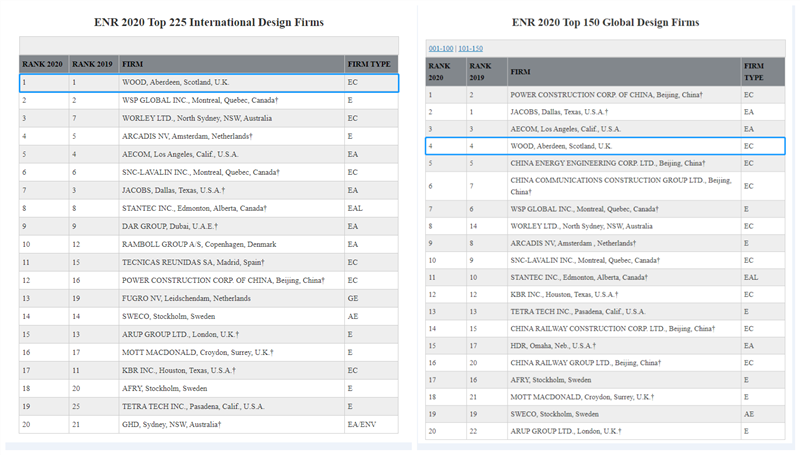Click FIRM TYPE header in Global Design Firms table
This screenshot has height=455, width=800.
pos(754,71)
